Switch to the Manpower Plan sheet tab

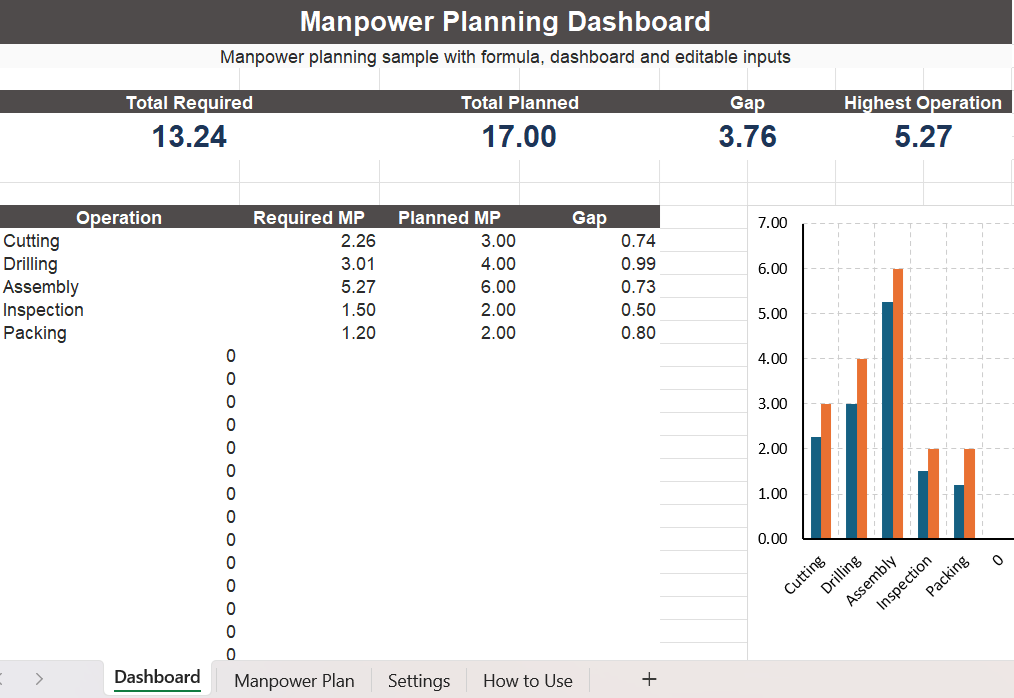294,681
